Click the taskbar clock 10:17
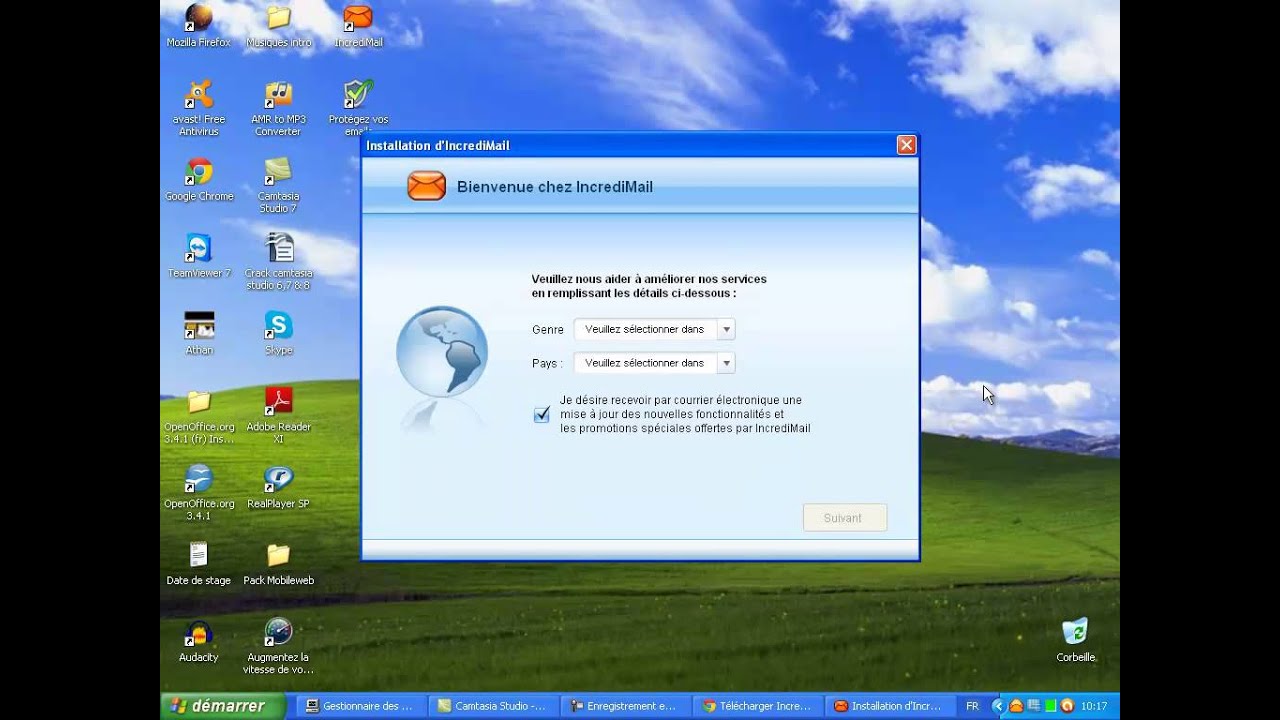 [x=1094, y=706]
